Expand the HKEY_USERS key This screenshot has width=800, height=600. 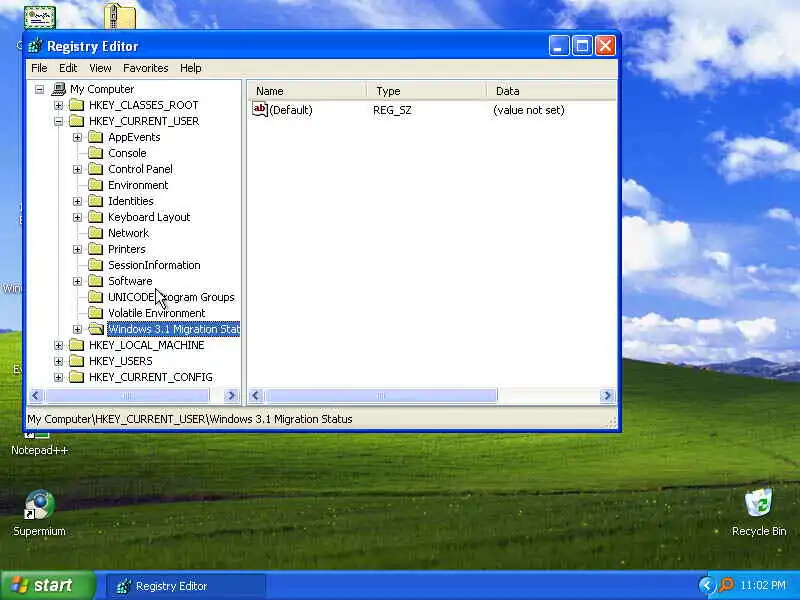[58, 361]
